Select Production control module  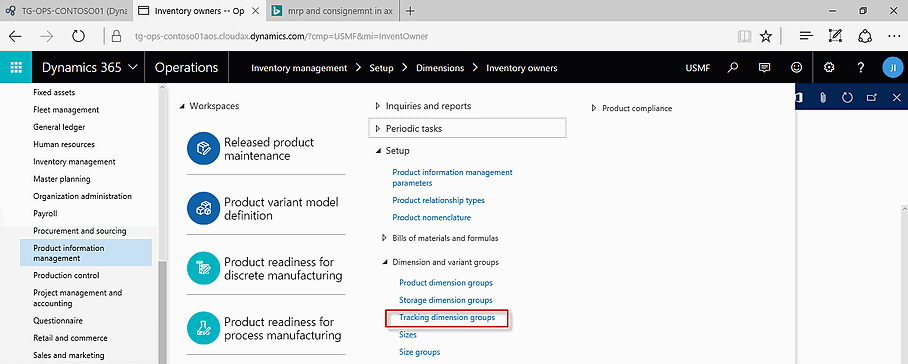[x=66, y=275]
